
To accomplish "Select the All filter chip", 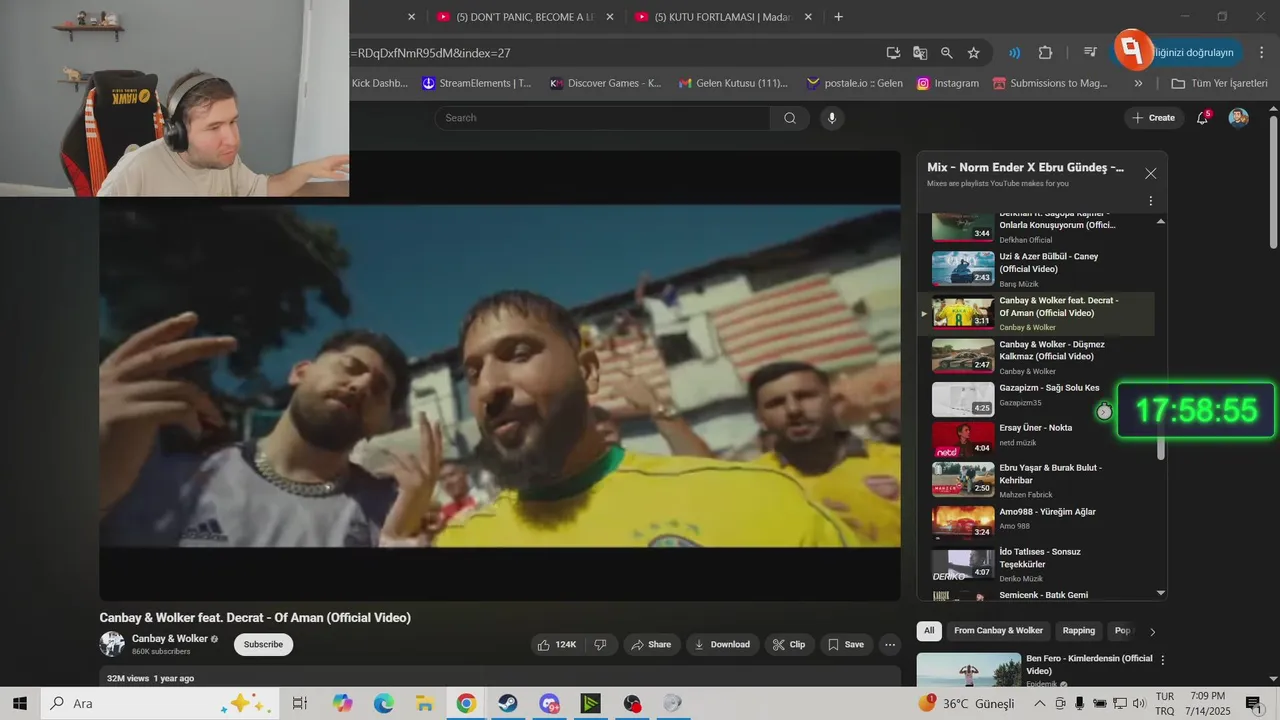I will click(929, 631).
